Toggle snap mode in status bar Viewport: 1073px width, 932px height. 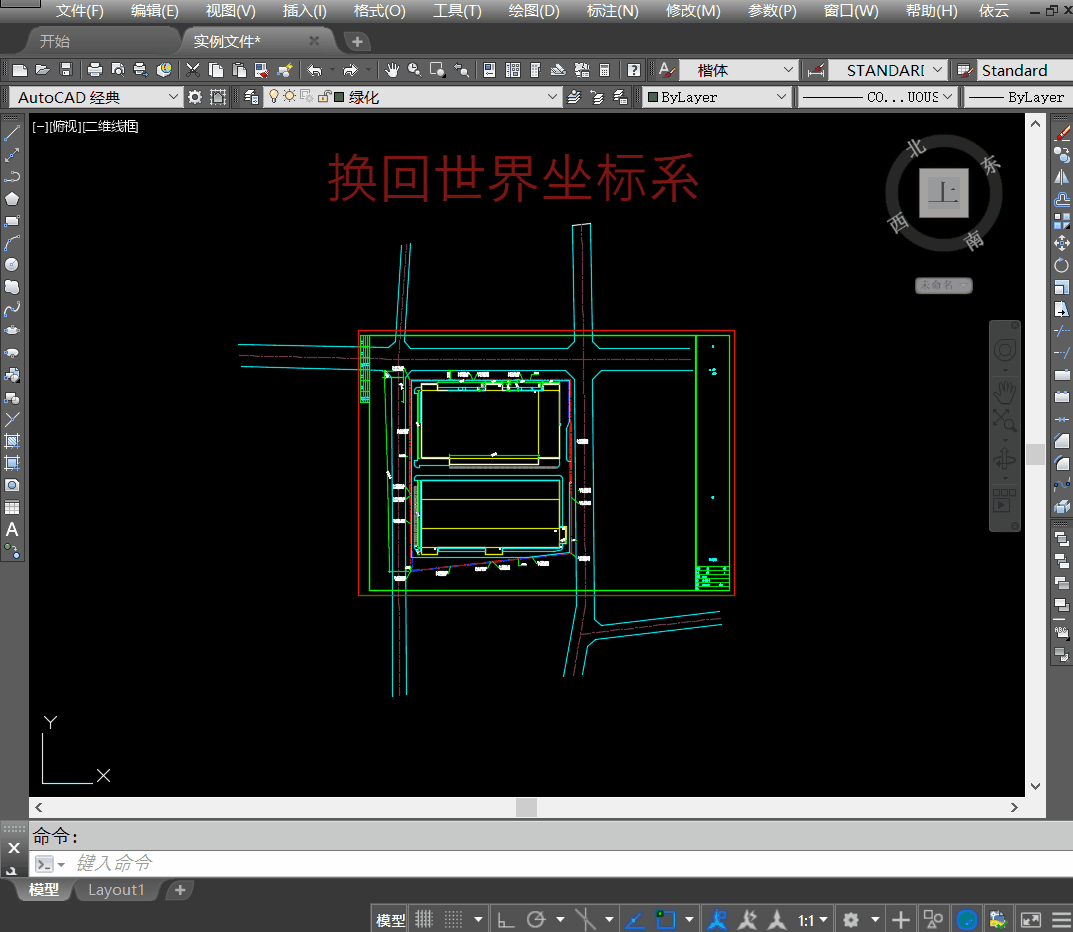click(x=454, y=919)
